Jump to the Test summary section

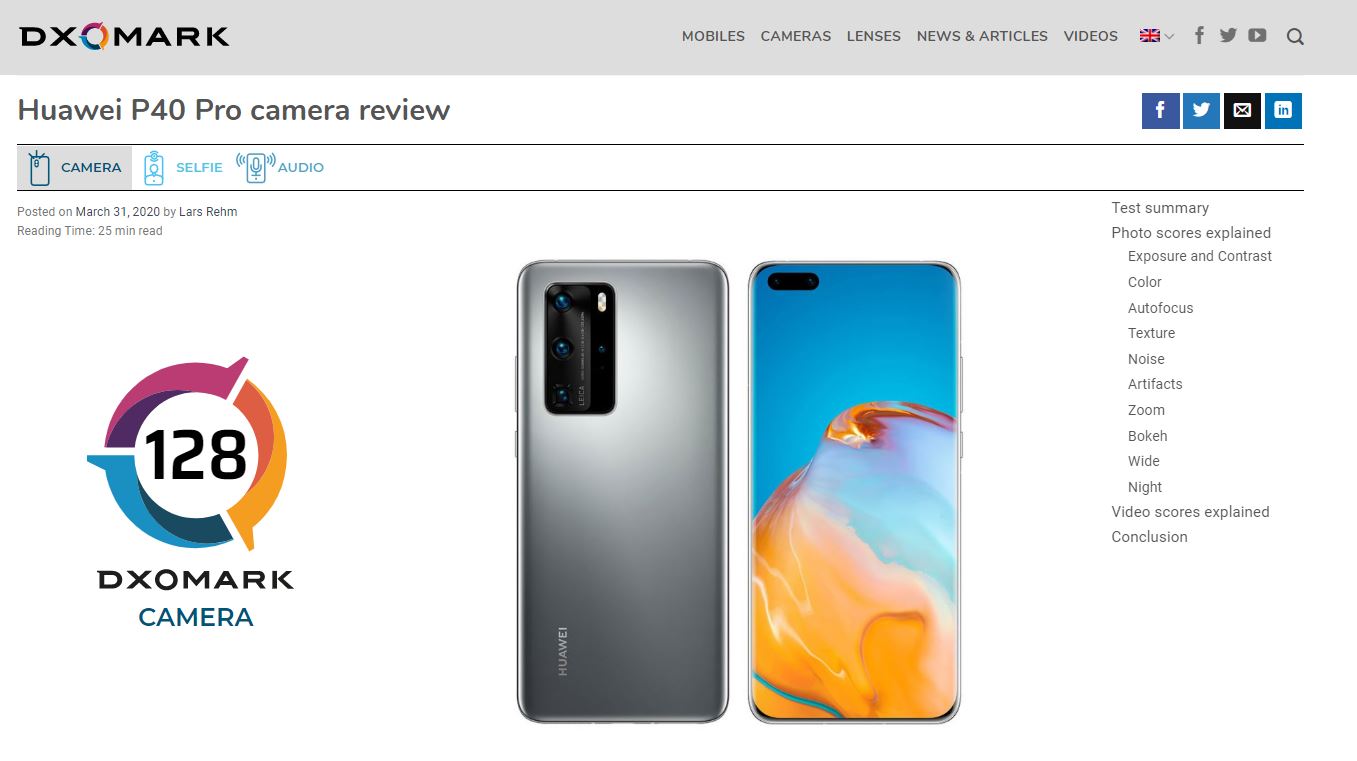coord(1160,208)
